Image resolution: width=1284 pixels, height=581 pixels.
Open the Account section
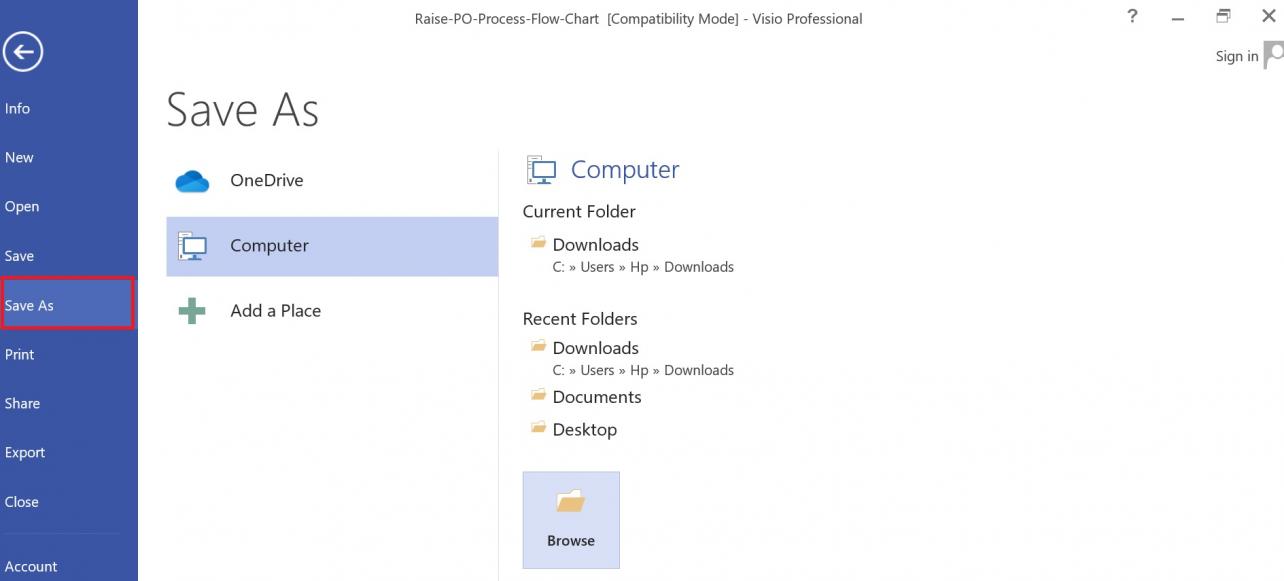[31, 566]
